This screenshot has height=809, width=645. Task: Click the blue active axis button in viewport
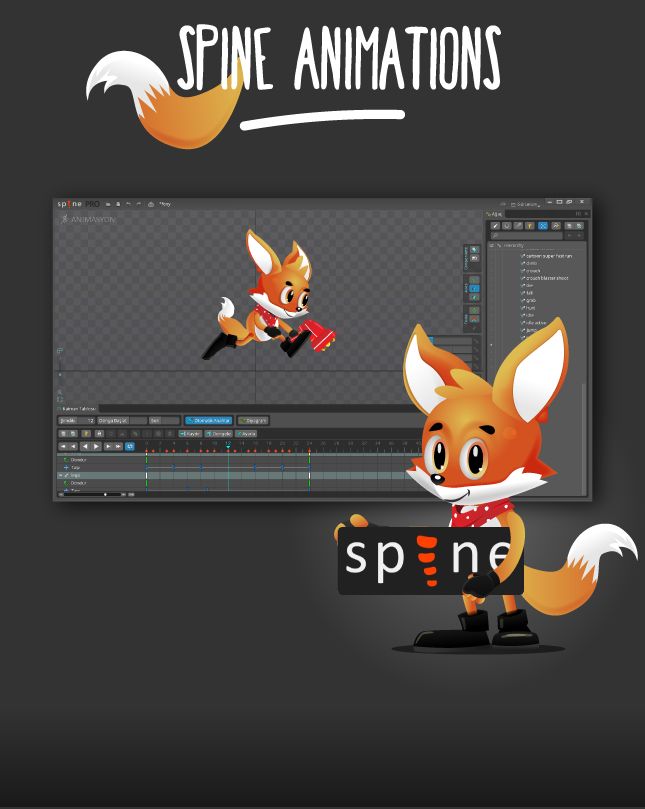coord(475,289)
